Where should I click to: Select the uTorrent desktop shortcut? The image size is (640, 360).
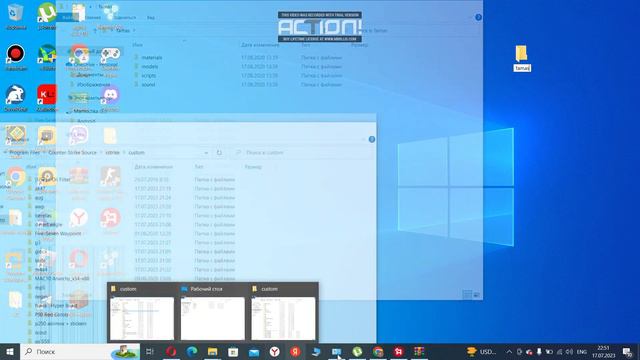coord(47,16)
